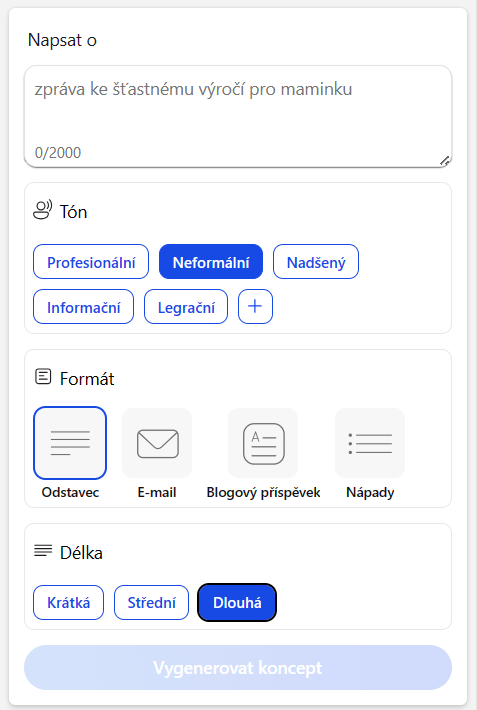Screen dimensions: 477x710
Task: Click the 0/2000 character counter
Action: pyautogui.click(x=58, y=153)
